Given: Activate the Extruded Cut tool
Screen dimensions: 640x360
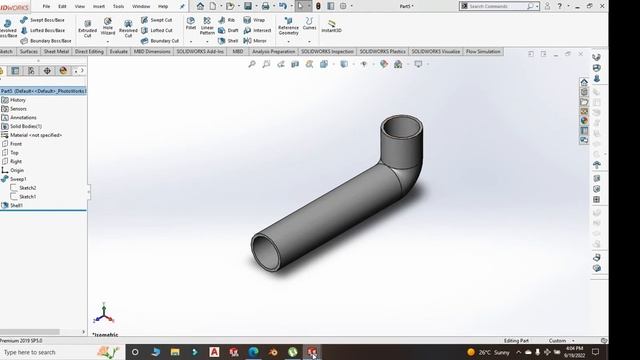Looking at the screenshot, I should 87,27.
